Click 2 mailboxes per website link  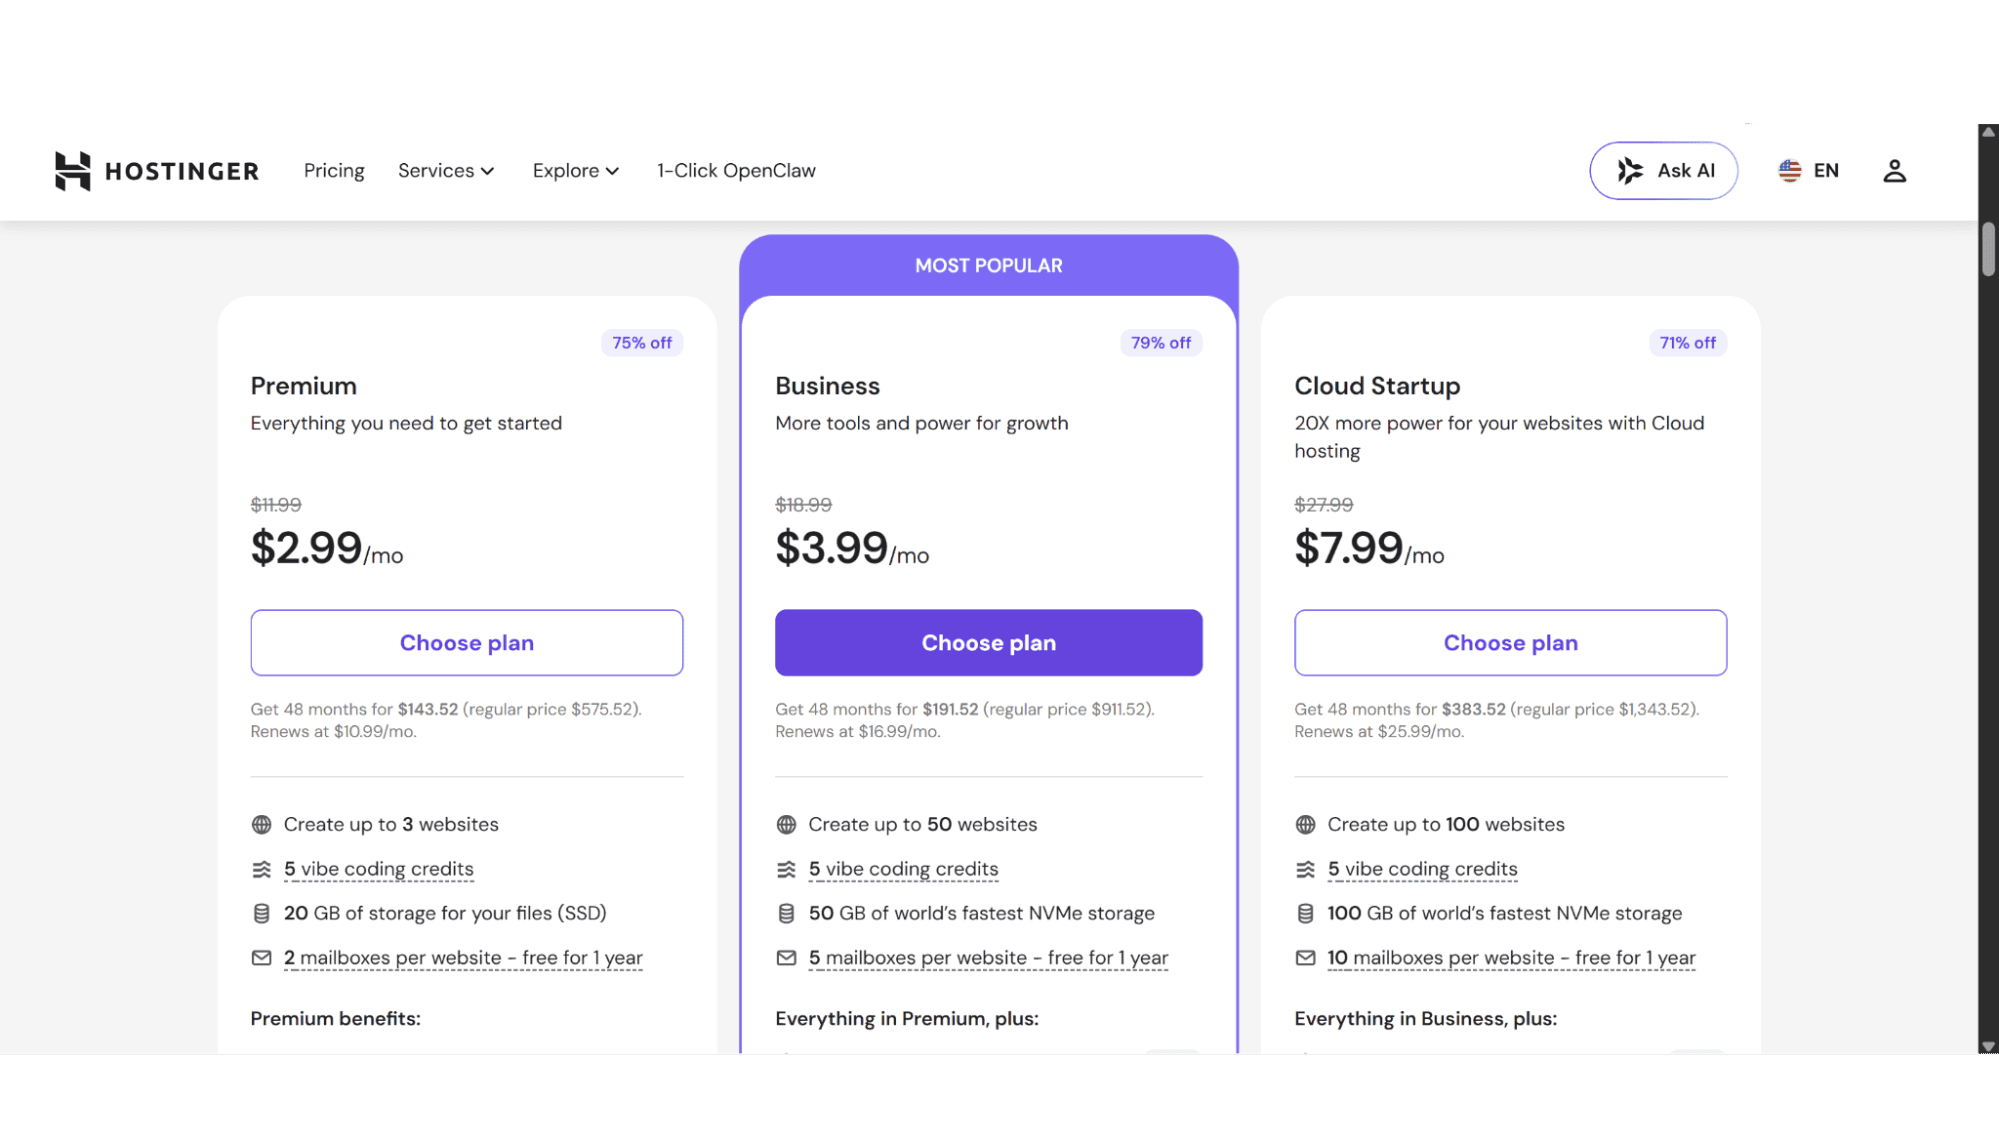pyautogui.click(x=463, y=958)
